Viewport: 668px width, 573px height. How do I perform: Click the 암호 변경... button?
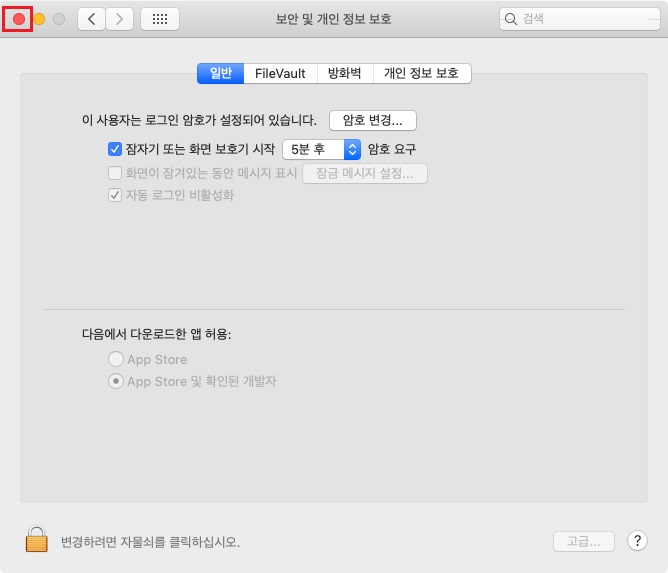tap(373, 121)
